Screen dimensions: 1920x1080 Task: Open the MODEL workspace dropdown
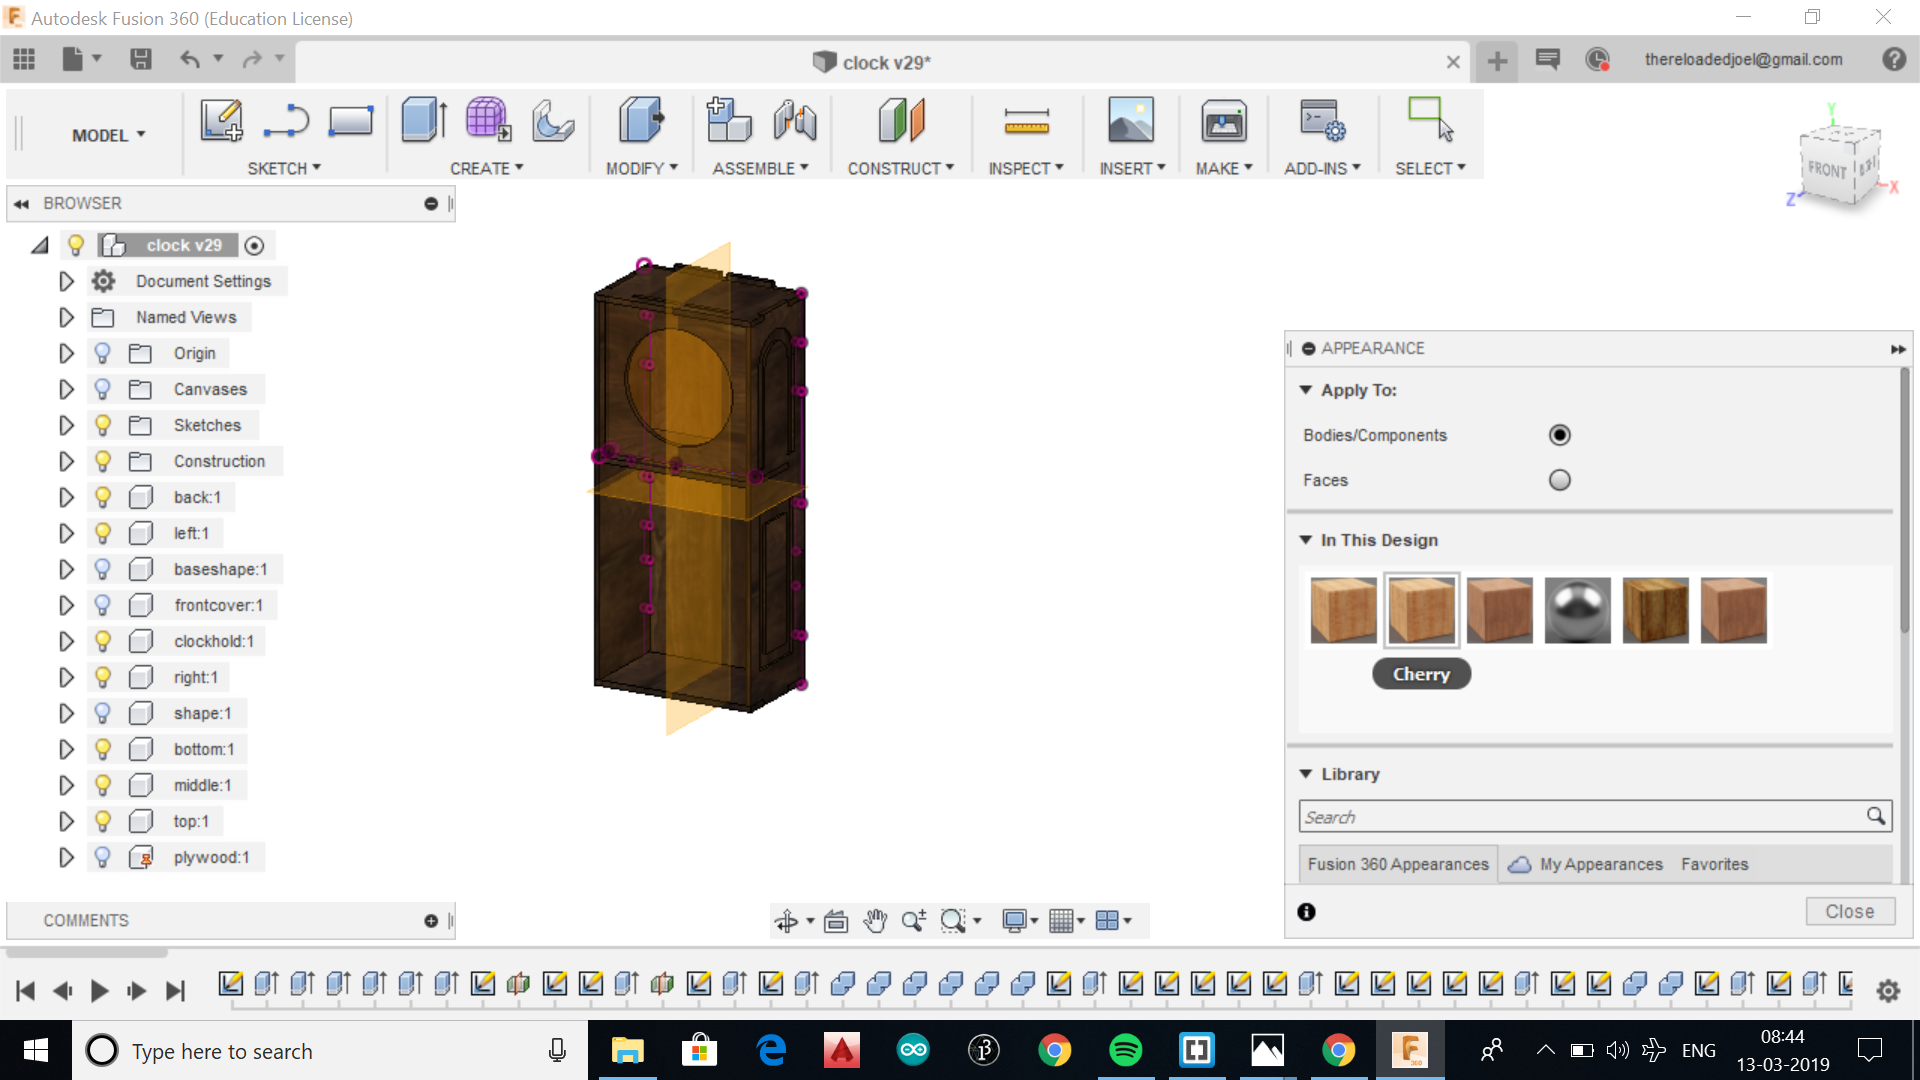coord(108,135)
